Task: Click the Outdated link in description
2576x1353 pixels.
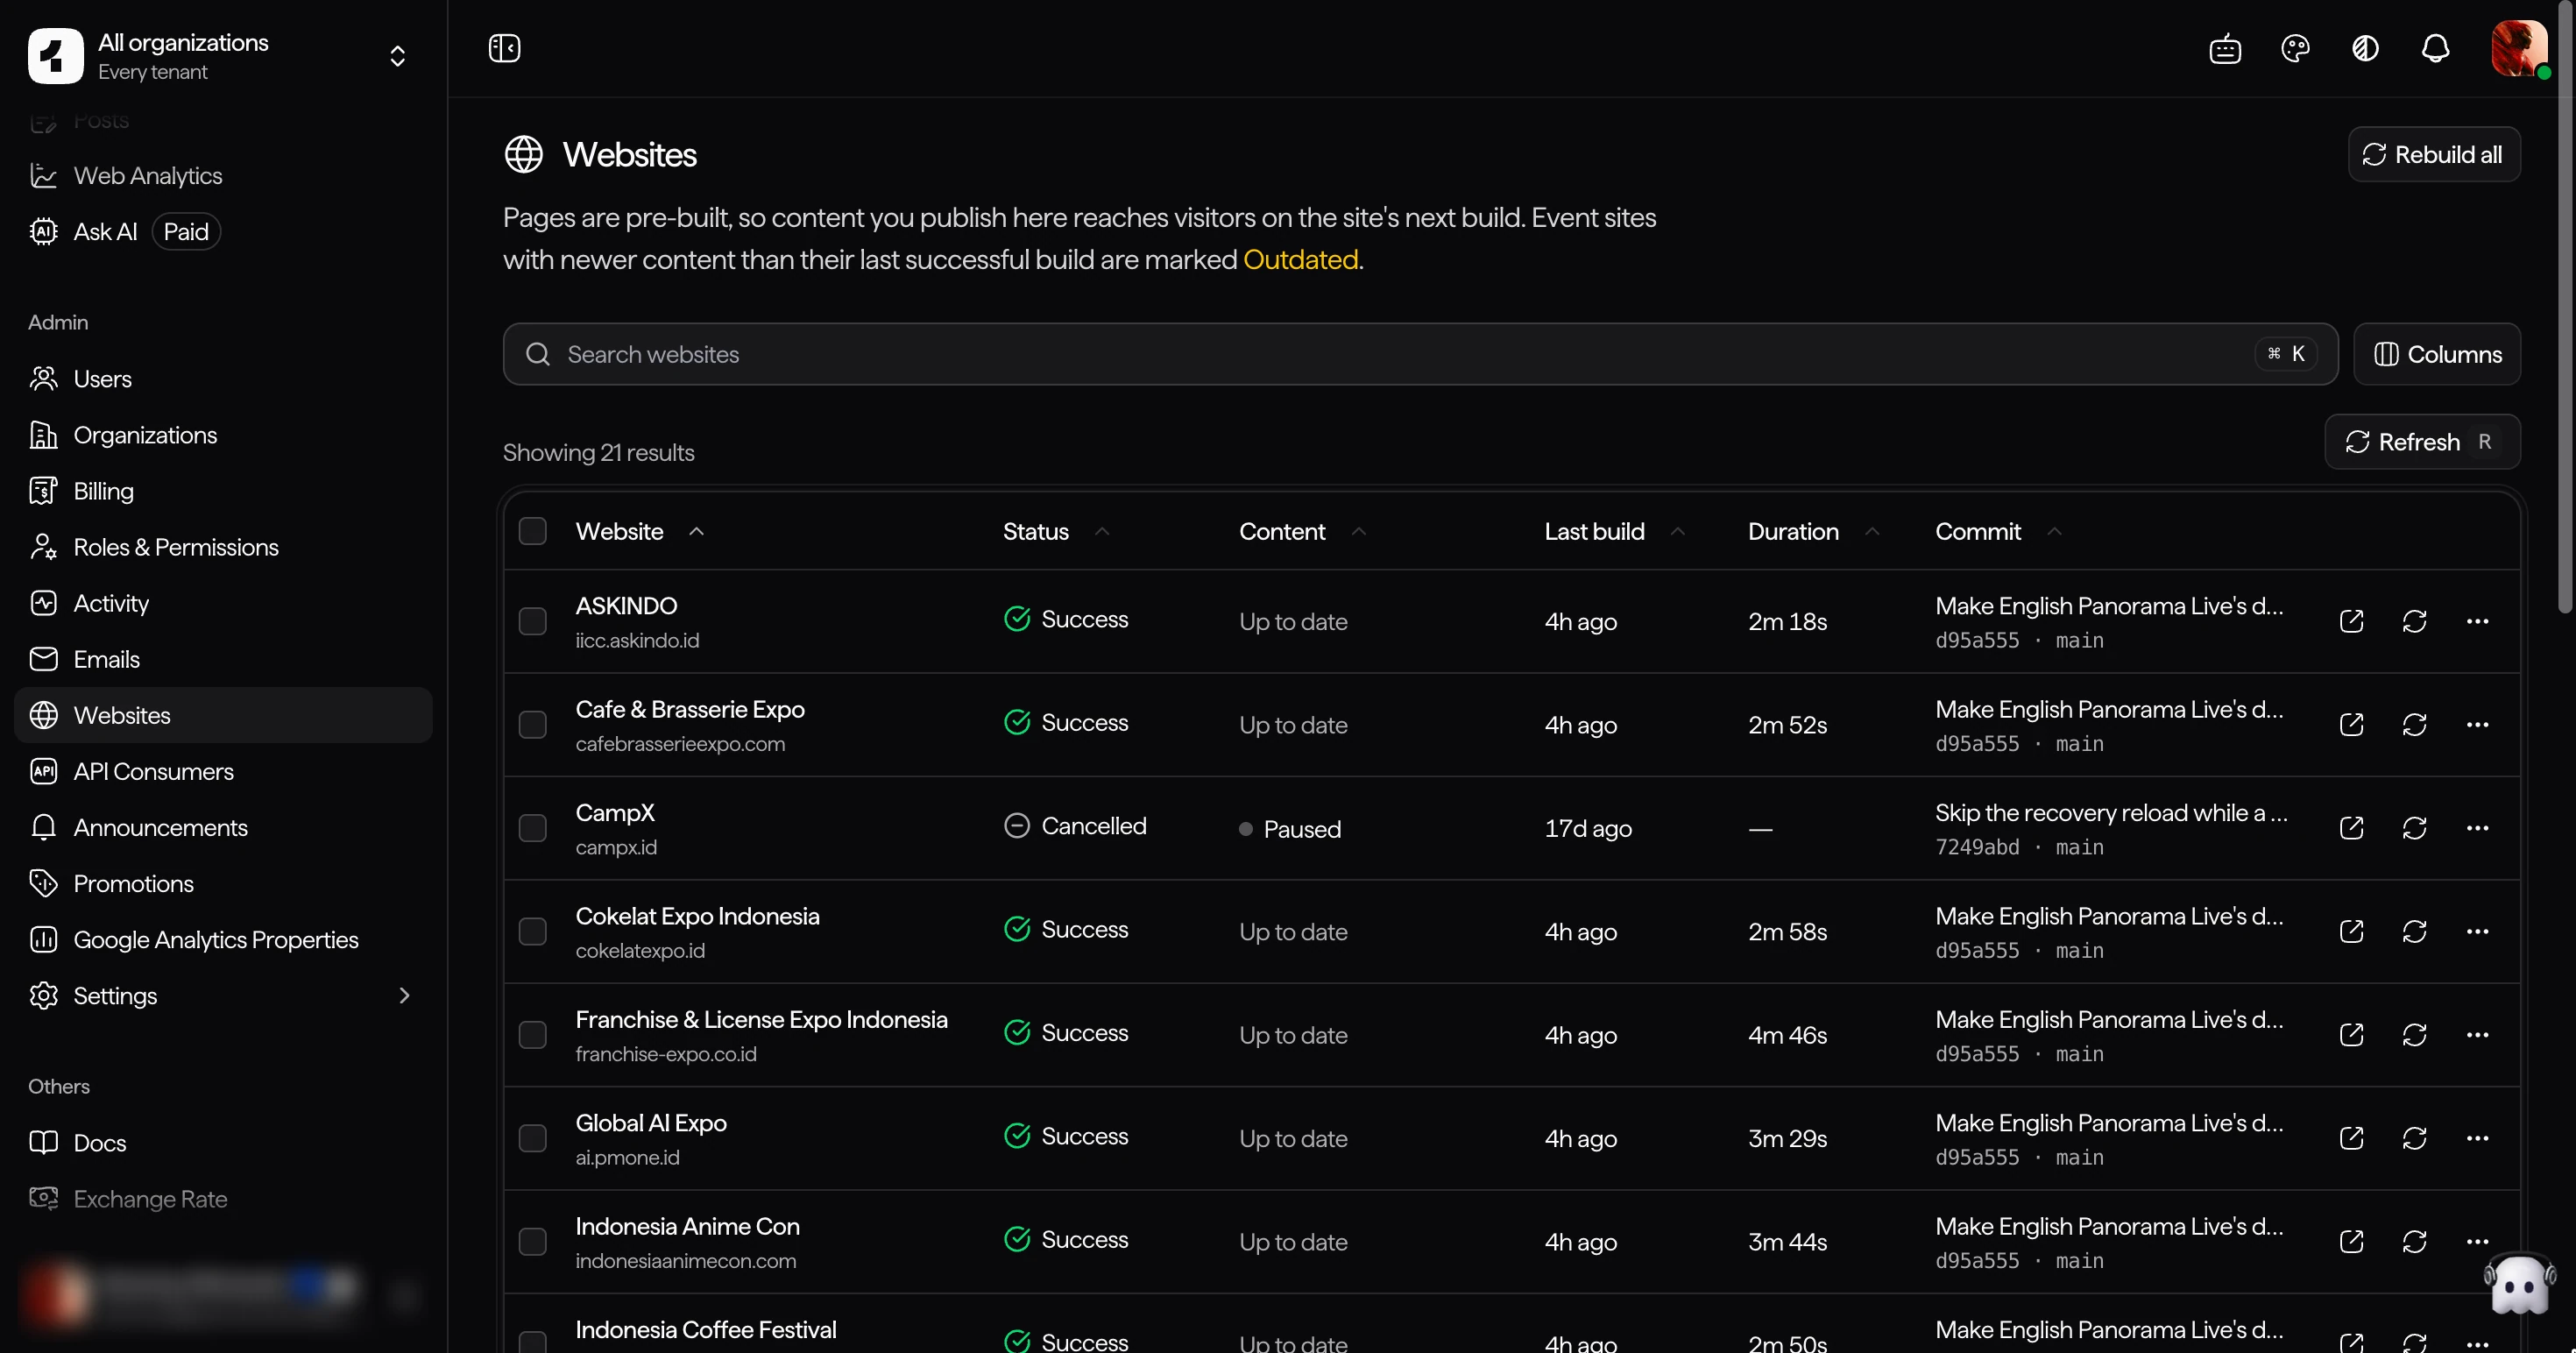Action: click(1300, 260)
